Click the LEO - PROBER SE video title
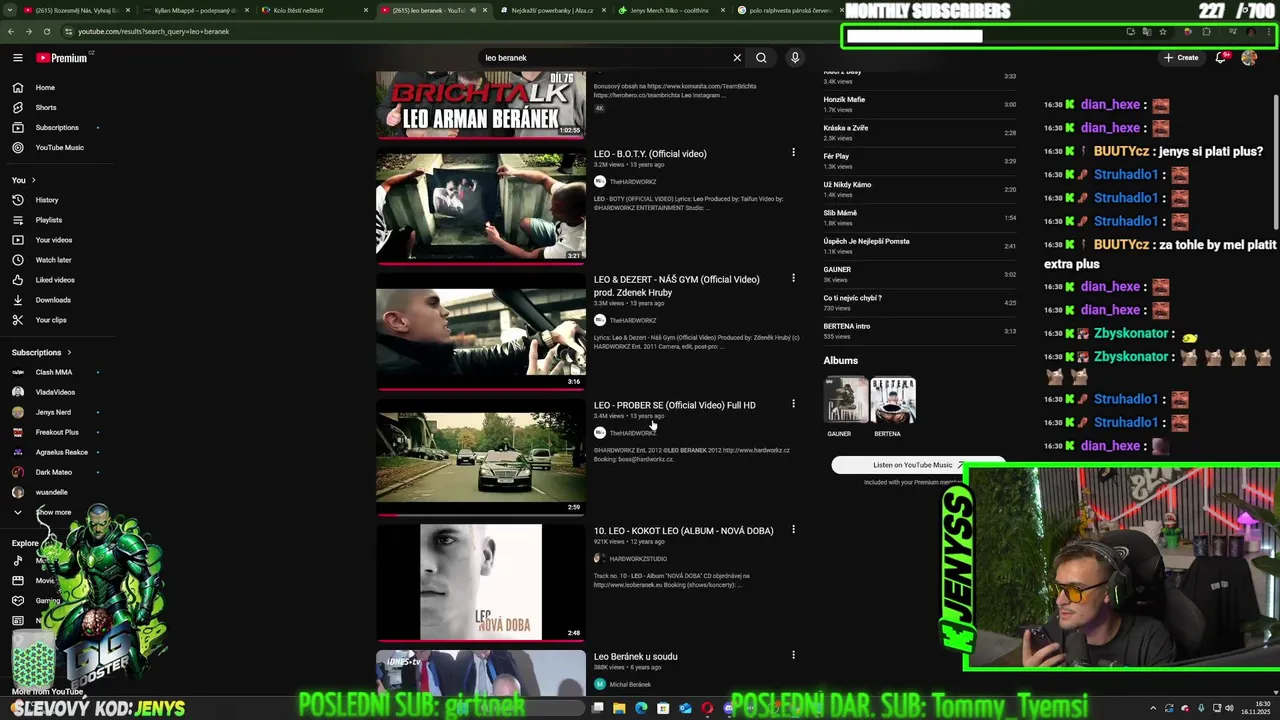This screenshot has width=1280, height=720. coord(675,405)
